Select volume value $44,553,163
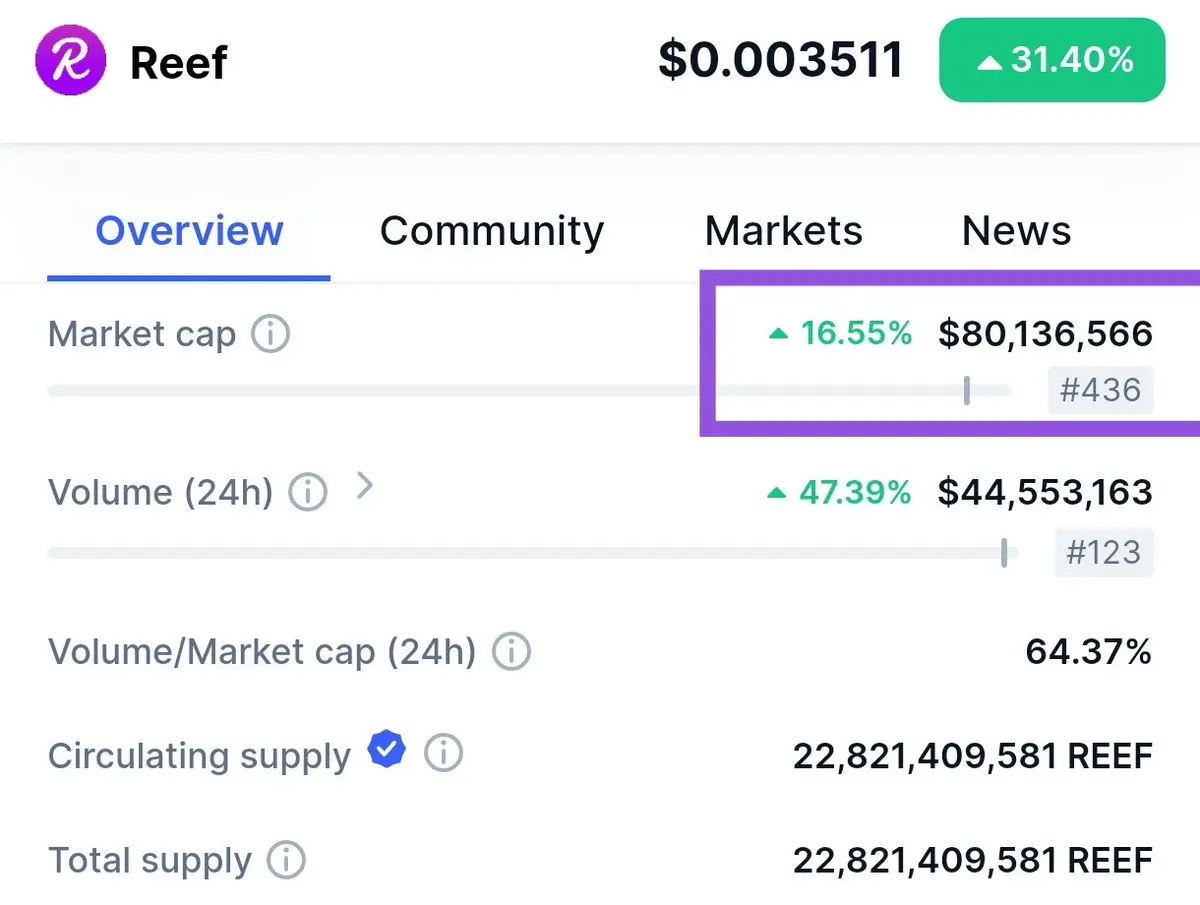1200x905 pixels. point(1045,492)
